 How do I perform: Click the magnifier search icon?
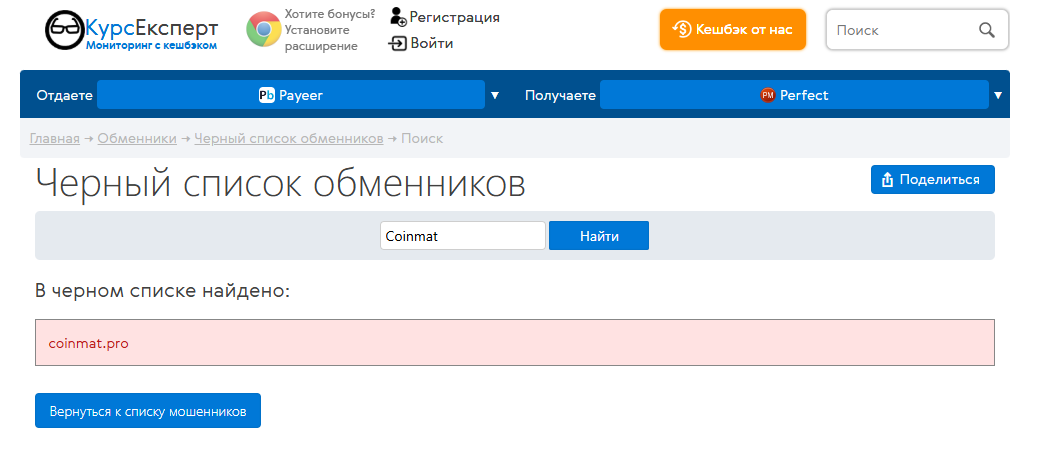tap(986, 29)
